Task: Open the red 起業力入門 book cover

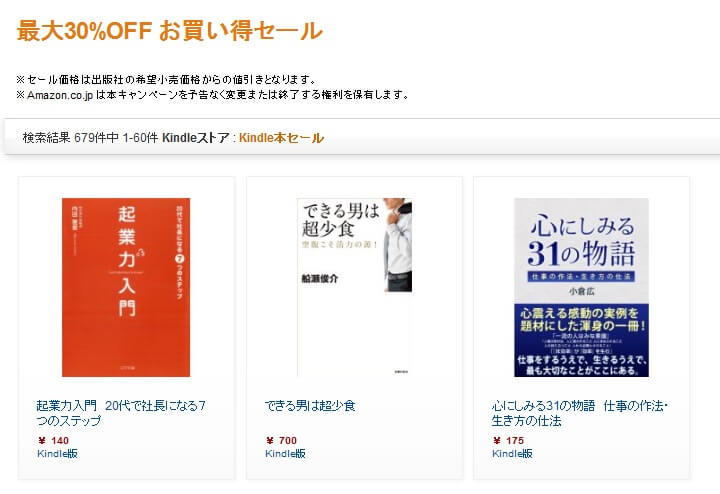Action: click(x=126, y=287)
